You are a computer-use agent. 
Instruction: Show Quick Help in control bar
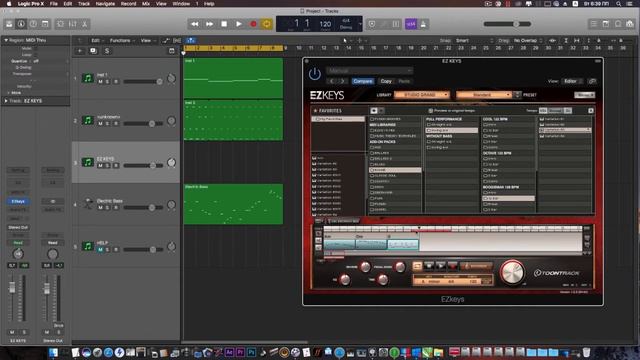[33, 24]
